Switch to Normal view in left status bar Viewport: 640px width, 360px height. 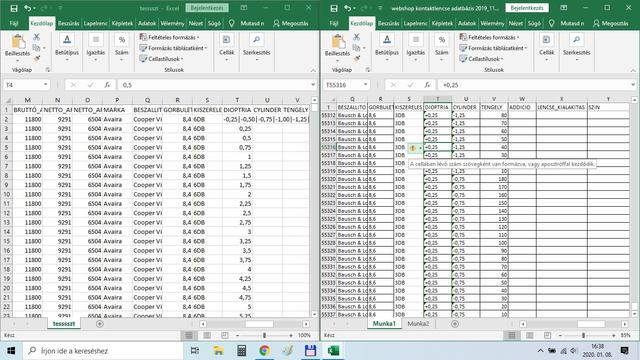click(x=189, y=335)
